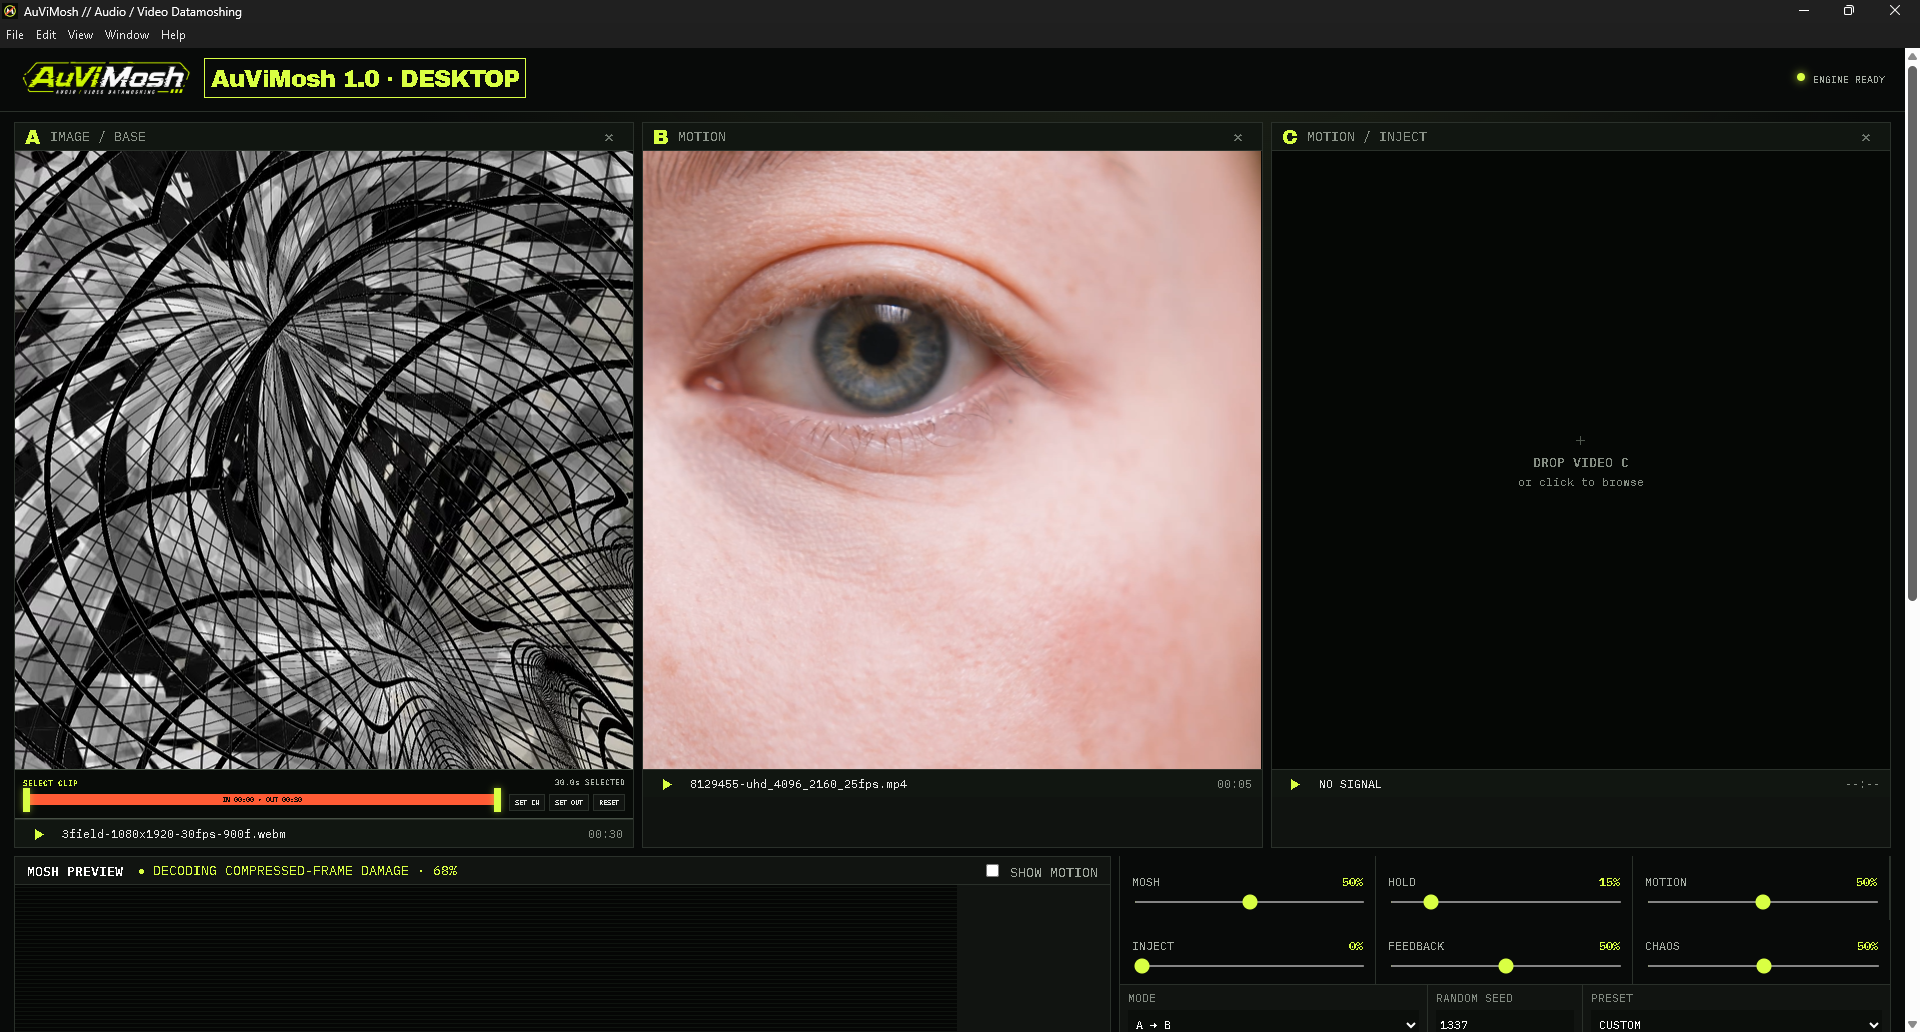Play the 3field-1080x1920 base clip
Viewport: 1920px width, 1032px height.
pyautogui.click(x=39, y=834)
